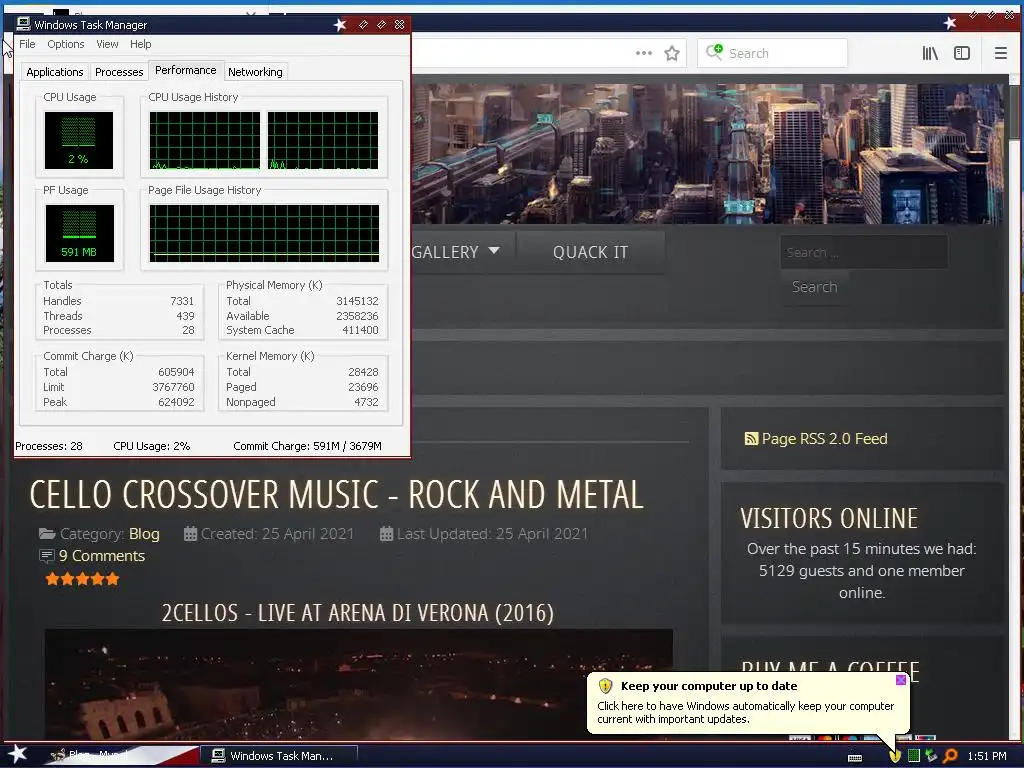Screen dimensions: 1024x768
Task: Click the folder icon beside Category
Action: tap(47, 534)
